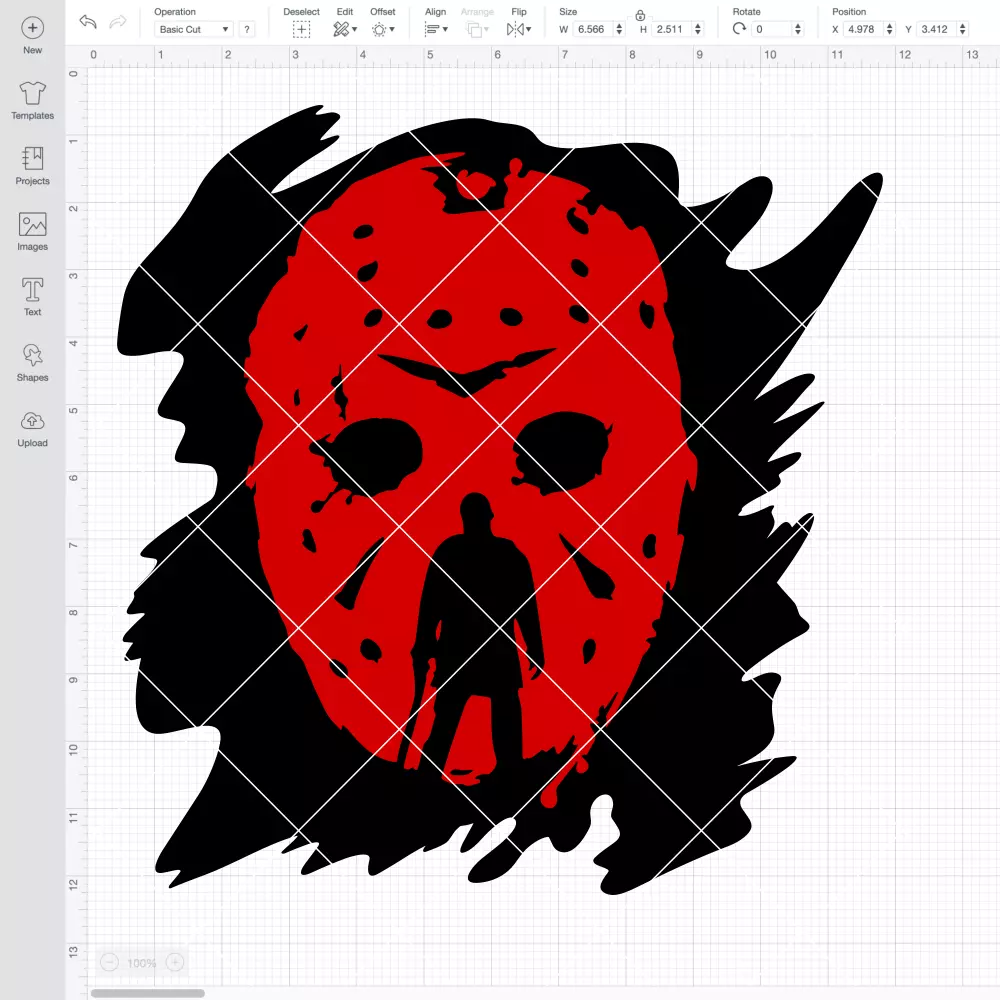Click the Rotate icon
The image size is (1000, 1000).
(740, 29)
